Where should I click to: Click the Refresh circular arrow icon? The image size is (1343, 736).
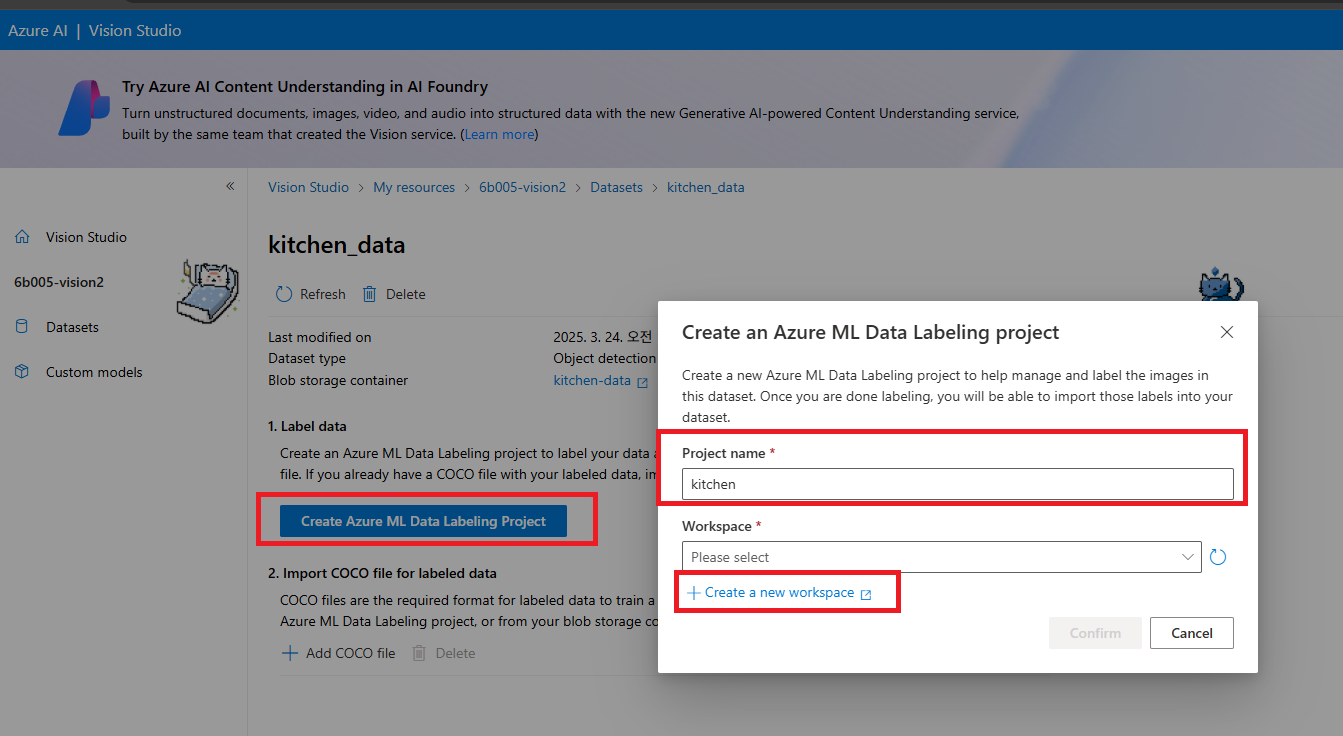pyautogui.click(x=284, y=294)
